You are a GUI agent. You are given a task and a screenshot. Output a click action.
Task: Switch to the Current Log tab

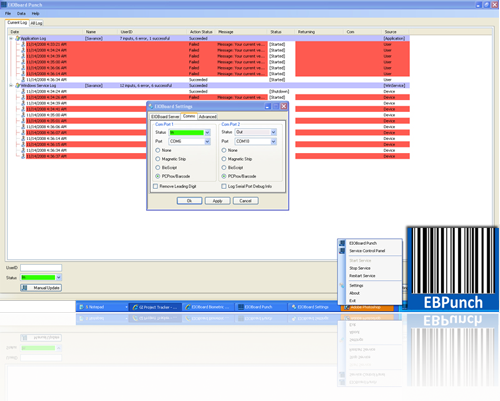tap(17, 22)
